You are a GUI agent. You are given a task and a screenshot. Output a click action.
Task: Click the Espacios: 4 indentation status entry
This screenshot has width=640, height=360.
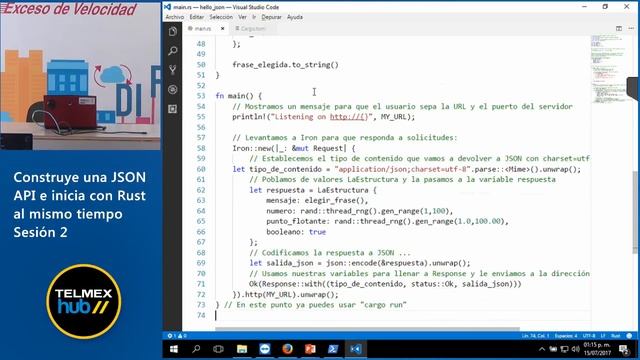point(566,336)
